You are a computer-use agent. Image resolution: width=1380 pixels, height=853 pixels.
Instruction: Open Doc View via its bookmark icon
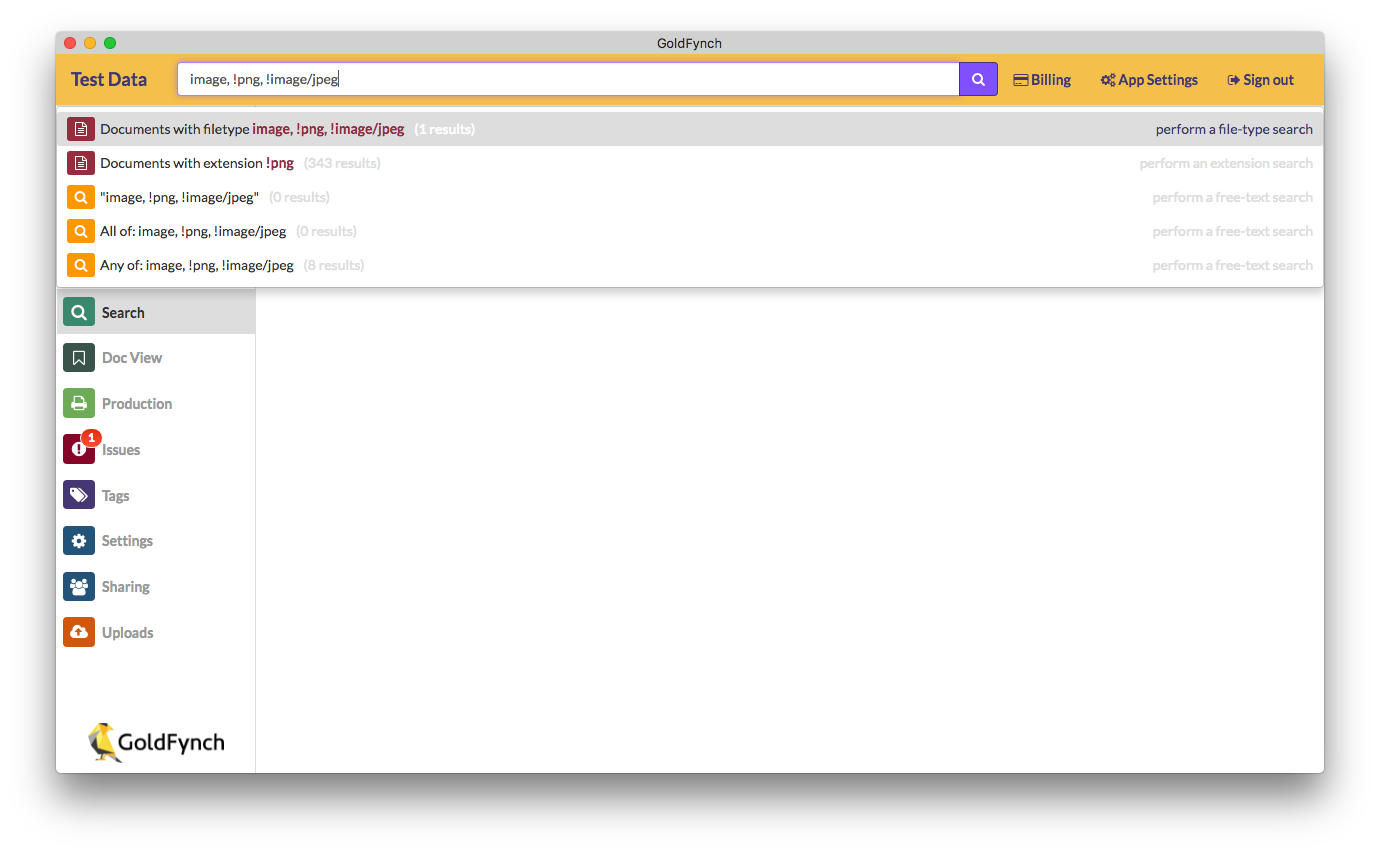[78, 357]
